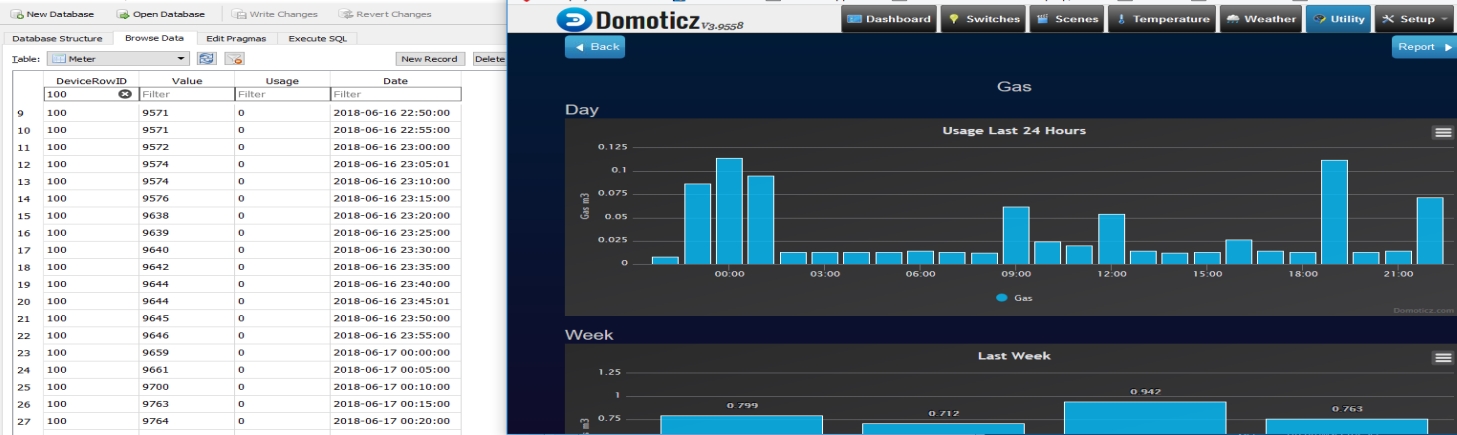The width and height of the screenshot is (1457, 435).
Task: Clear all filters with the filter icon
Action: pos(234,59)
